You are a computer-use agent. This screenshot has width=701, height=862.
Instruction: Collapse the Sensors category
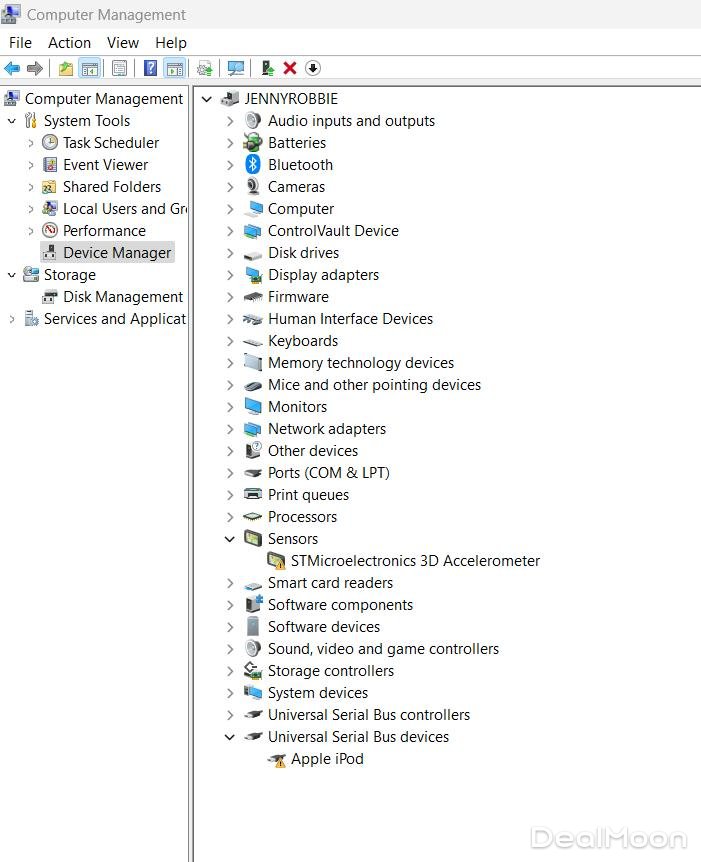pos(230,539)
